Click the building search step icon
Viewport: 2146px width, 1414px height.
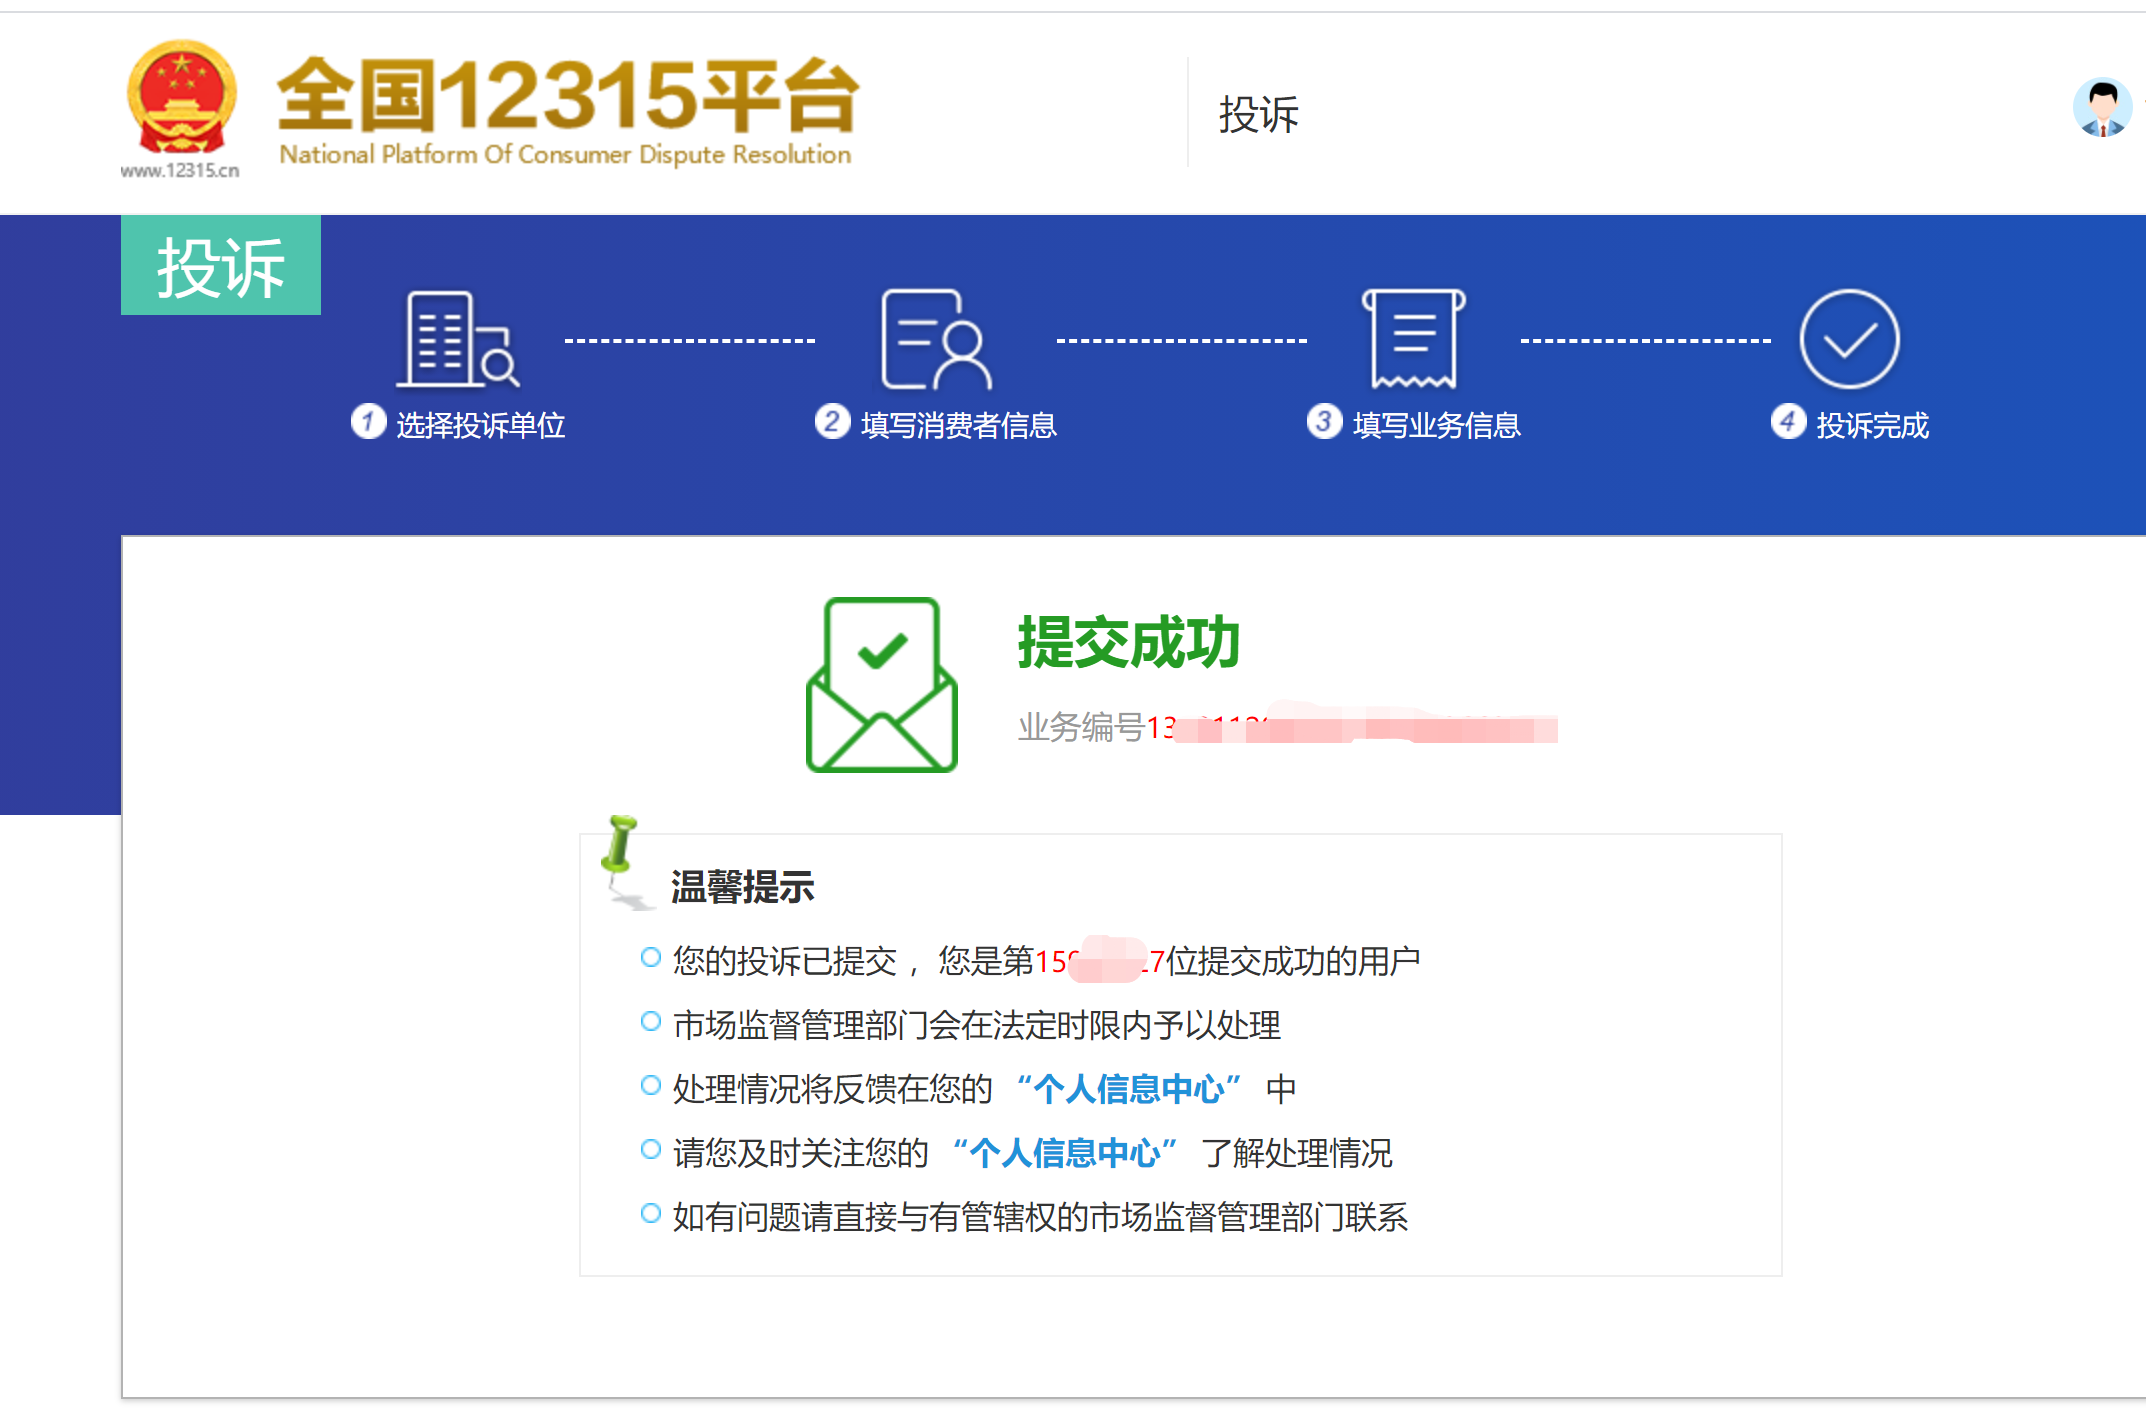point(458,340)
